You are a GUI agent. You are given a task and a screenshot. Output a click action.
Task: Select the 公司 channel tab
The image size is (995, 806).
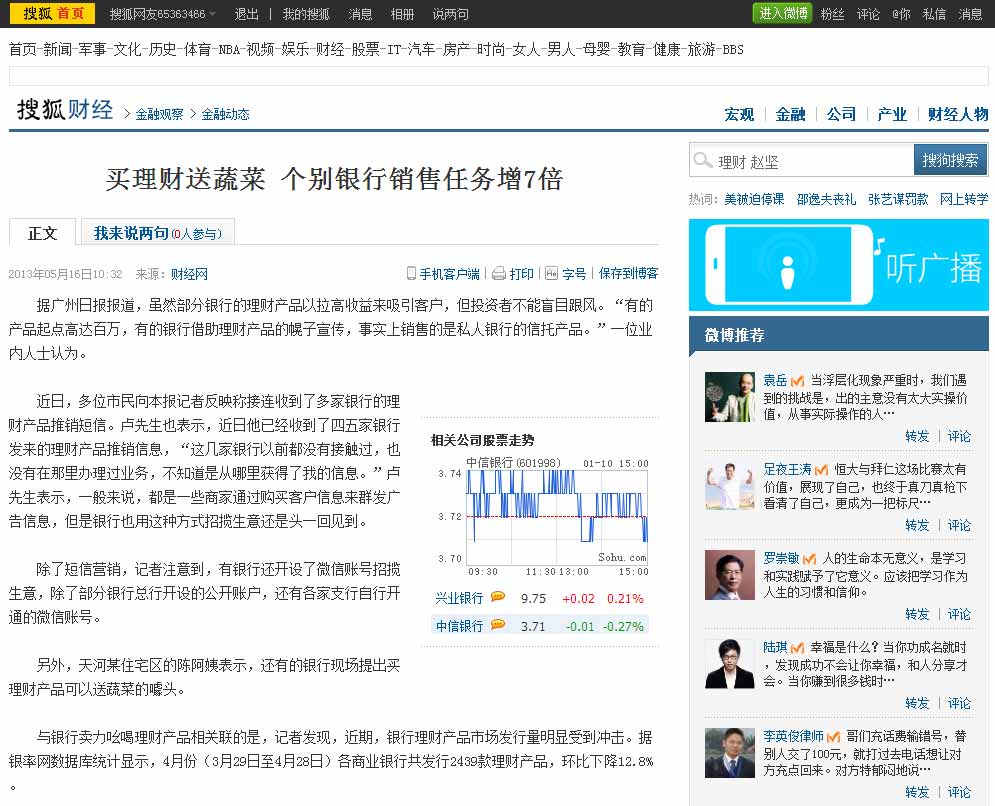841,114
